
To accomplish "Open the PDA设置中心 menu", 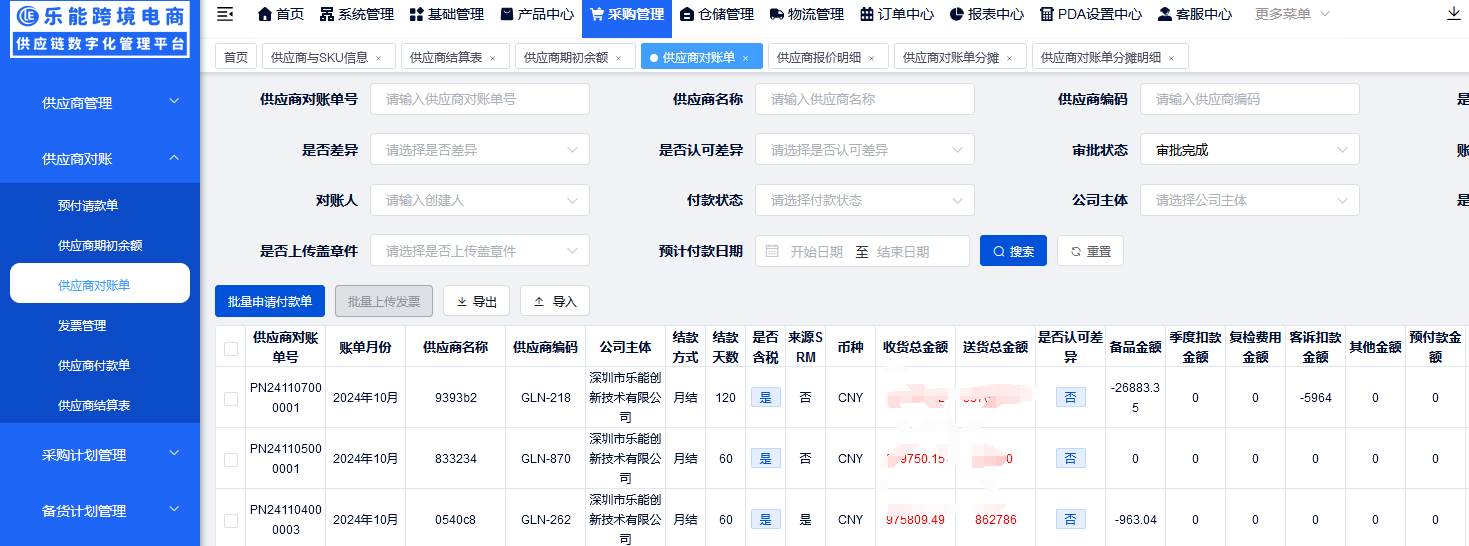I will click(1091, 14).
